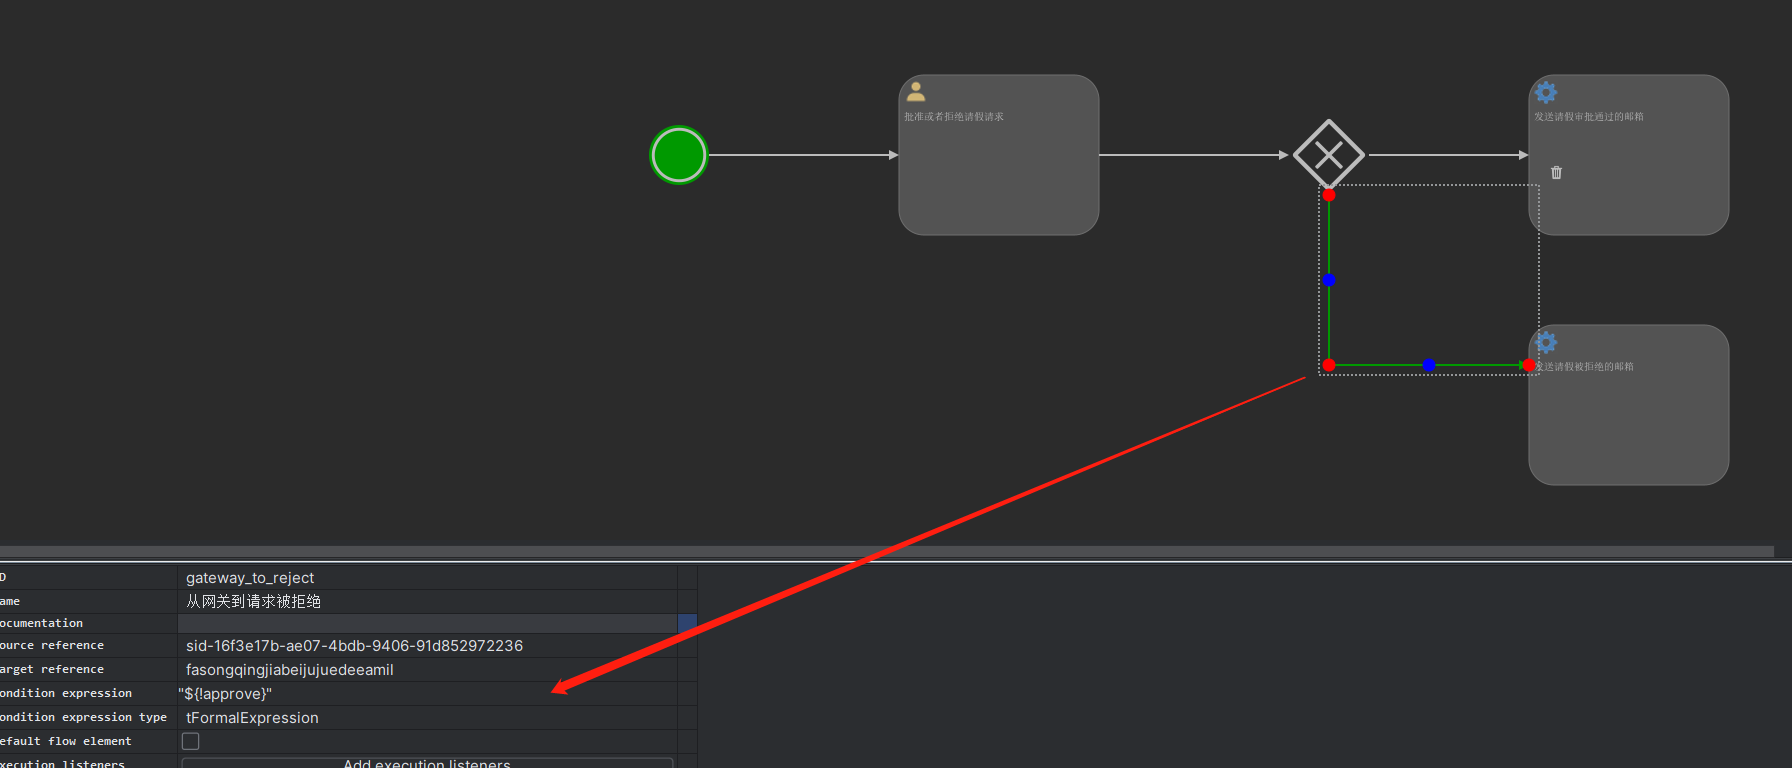Edit ID value gateway_to_reject

(250, 578)
